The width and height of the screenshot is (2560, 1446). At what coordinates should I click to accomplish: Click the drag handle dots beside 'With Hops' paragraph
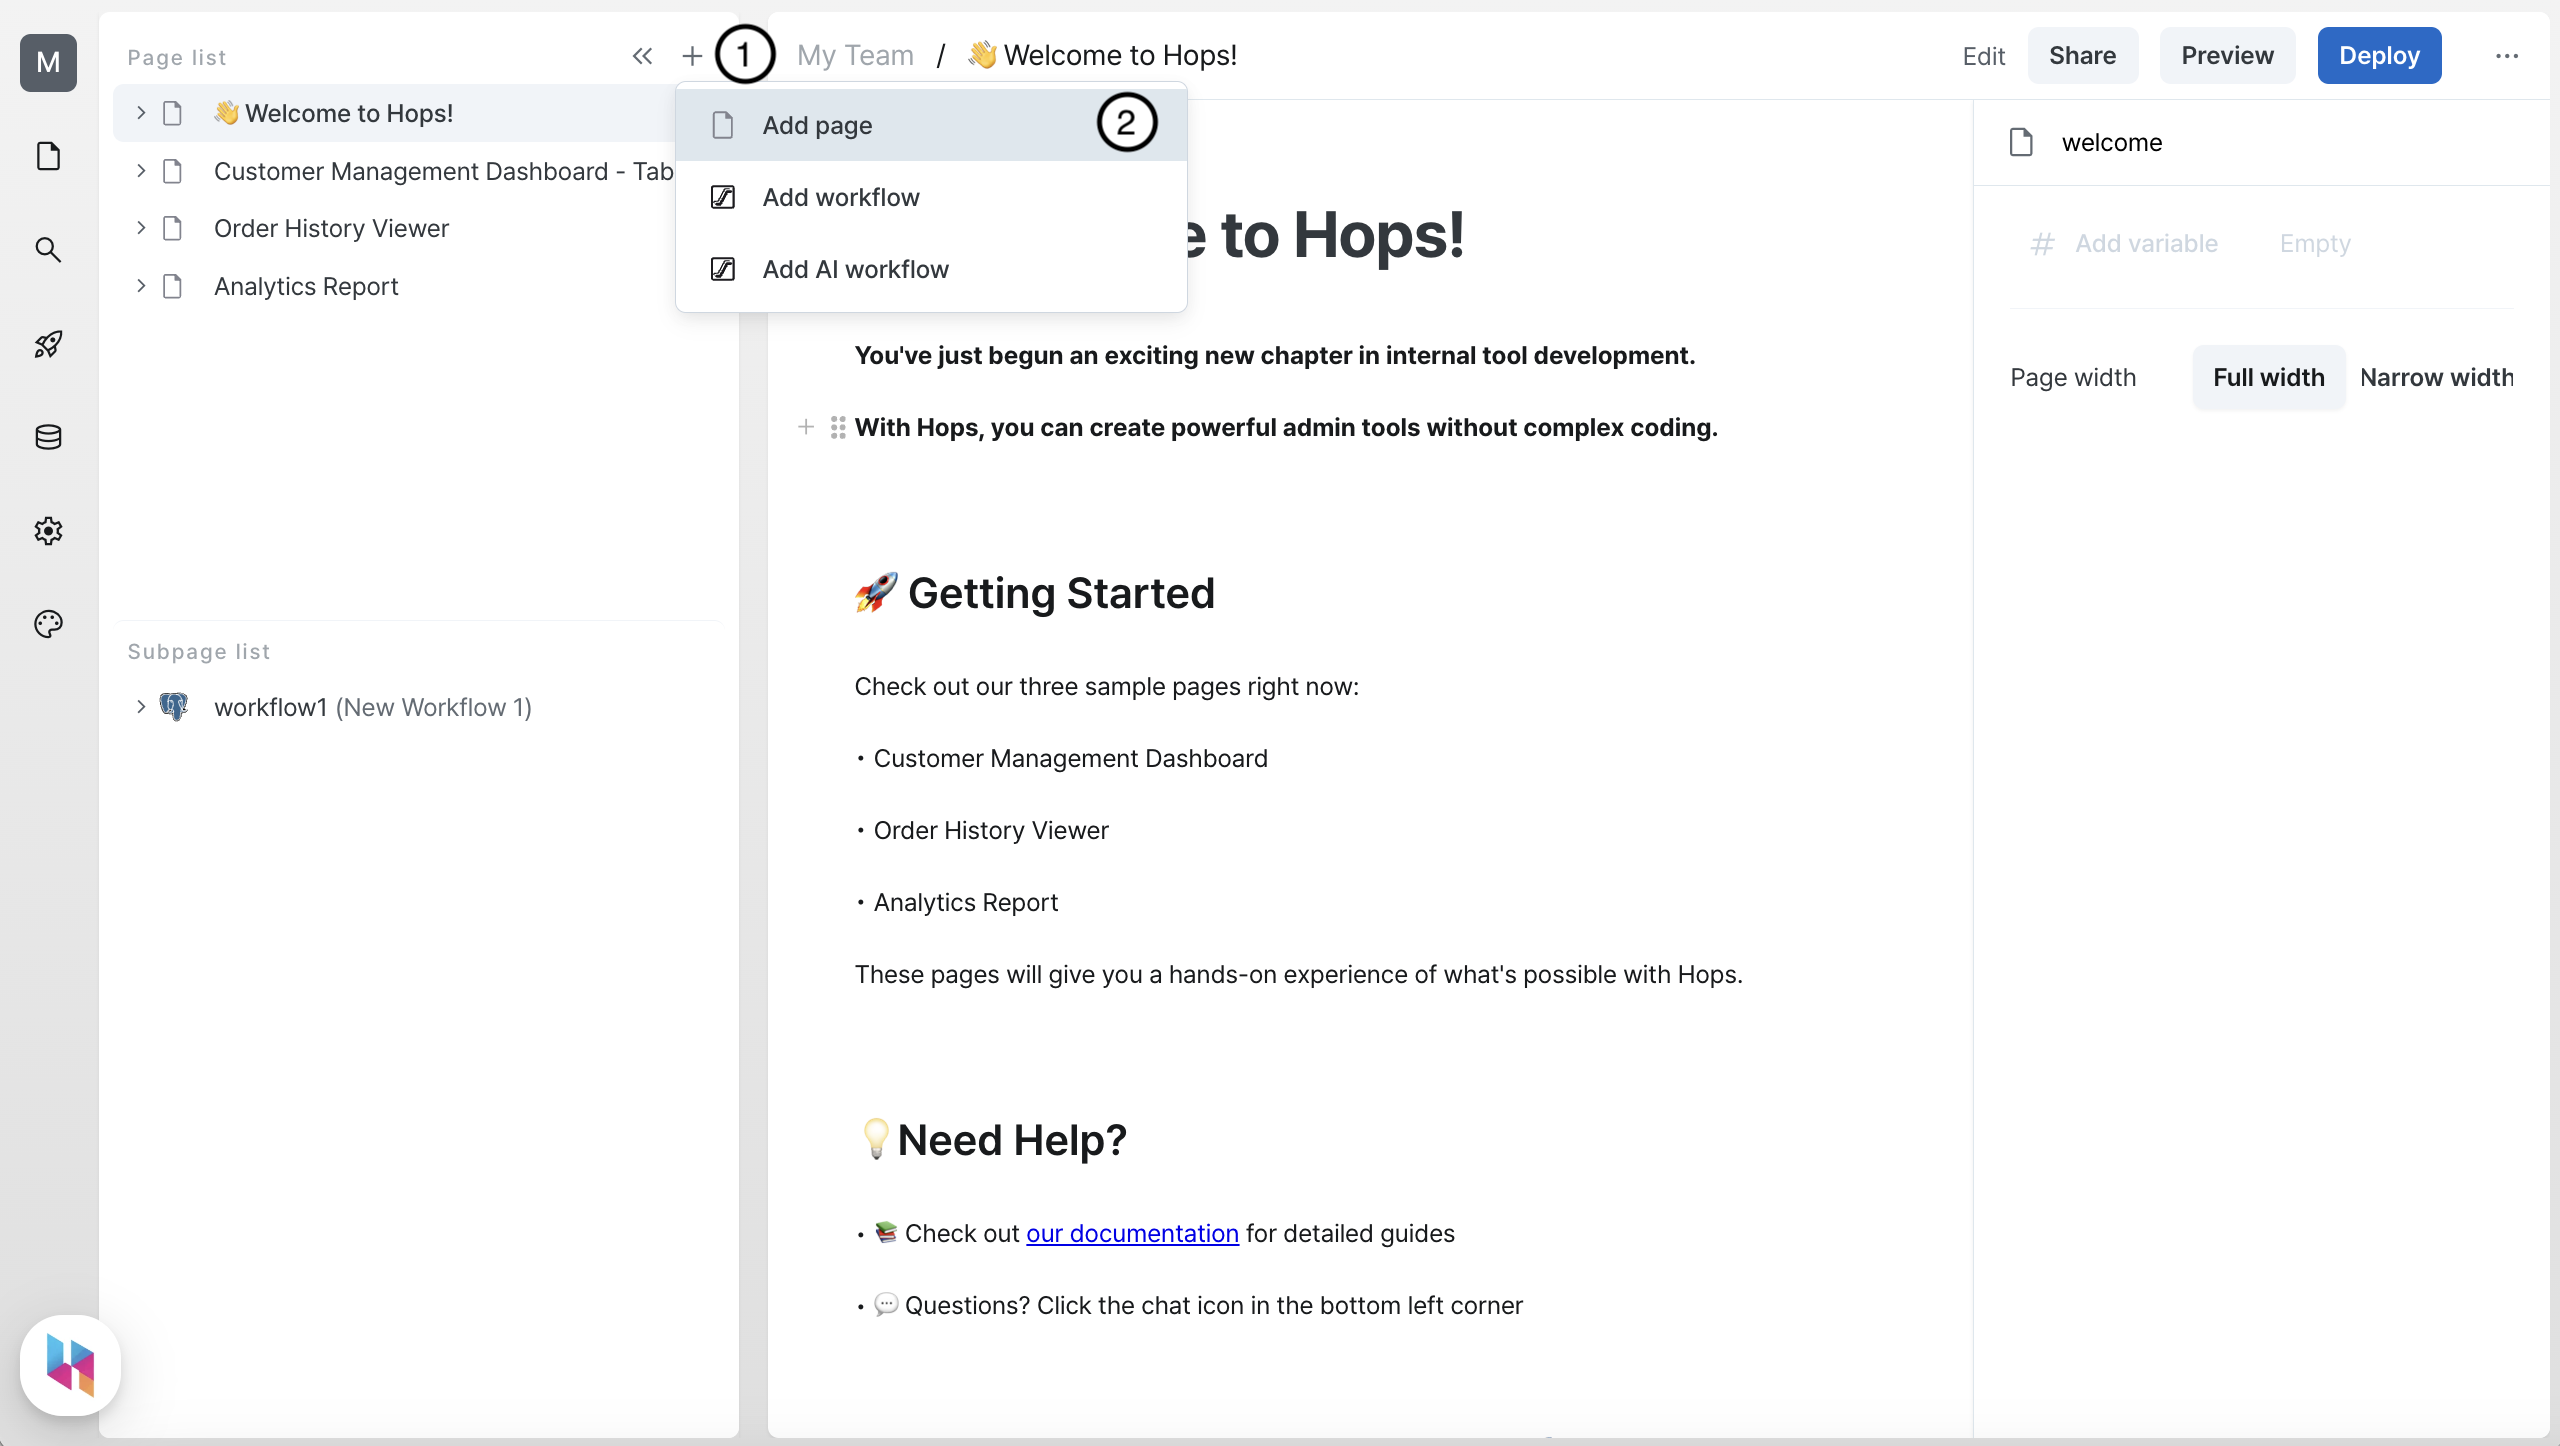[x=838, y=427]
